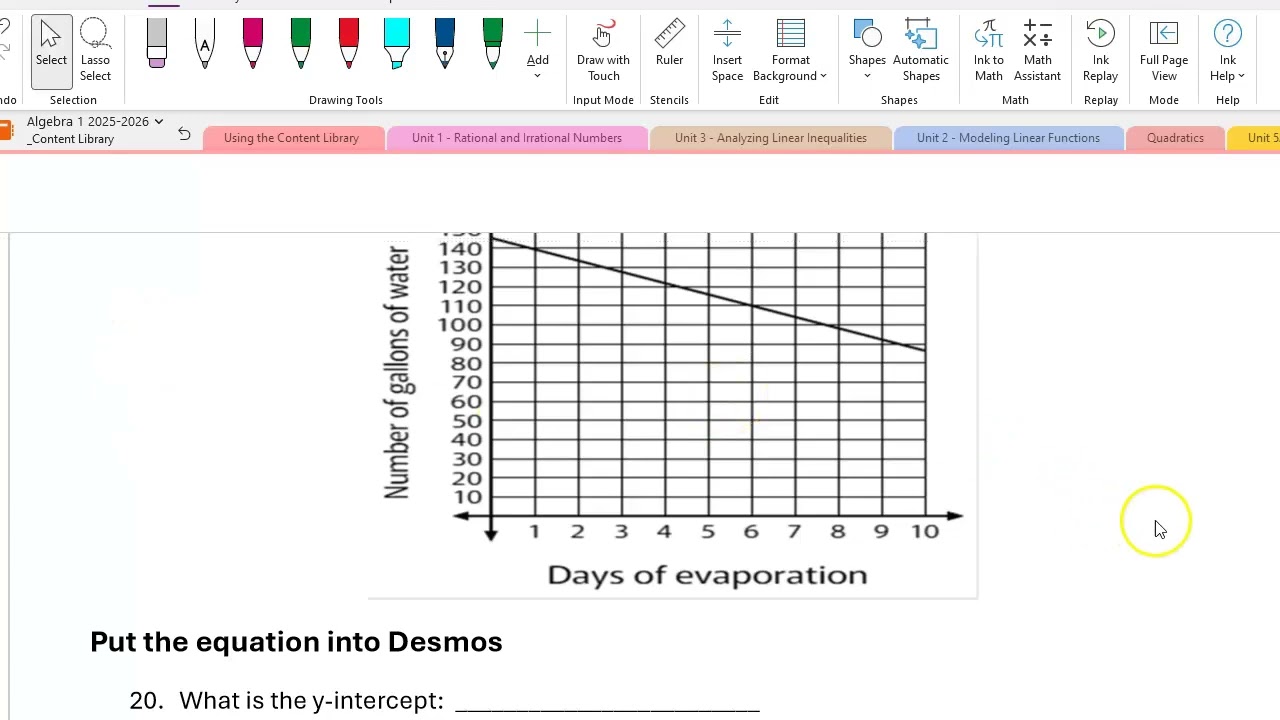Select the dark blue pen
The image size is (1280, 720).
pyautogui.click(x=445, y=45)
